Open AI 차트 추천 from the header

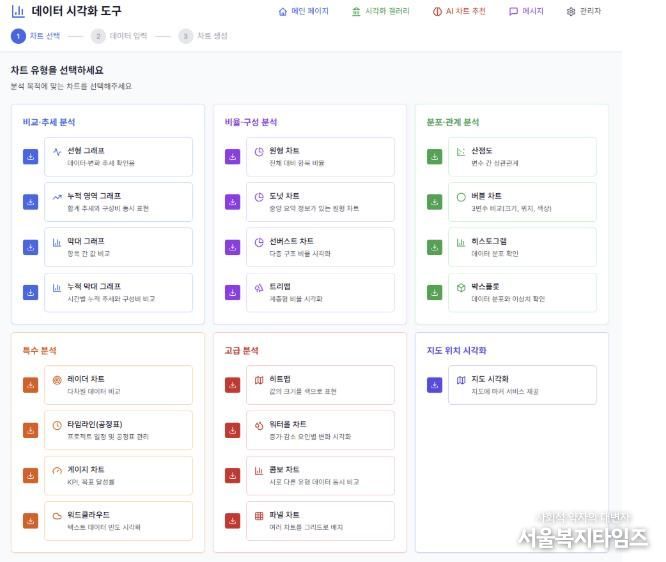[x=459, y=12]
